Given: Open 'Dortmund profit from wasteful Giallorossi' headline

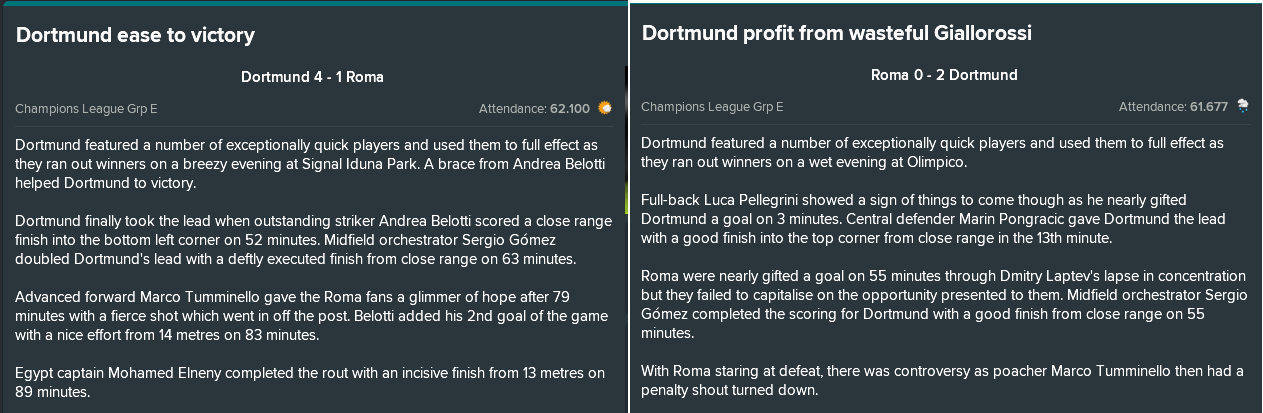Looking at the screenshot, I should (x=836, y=33).
